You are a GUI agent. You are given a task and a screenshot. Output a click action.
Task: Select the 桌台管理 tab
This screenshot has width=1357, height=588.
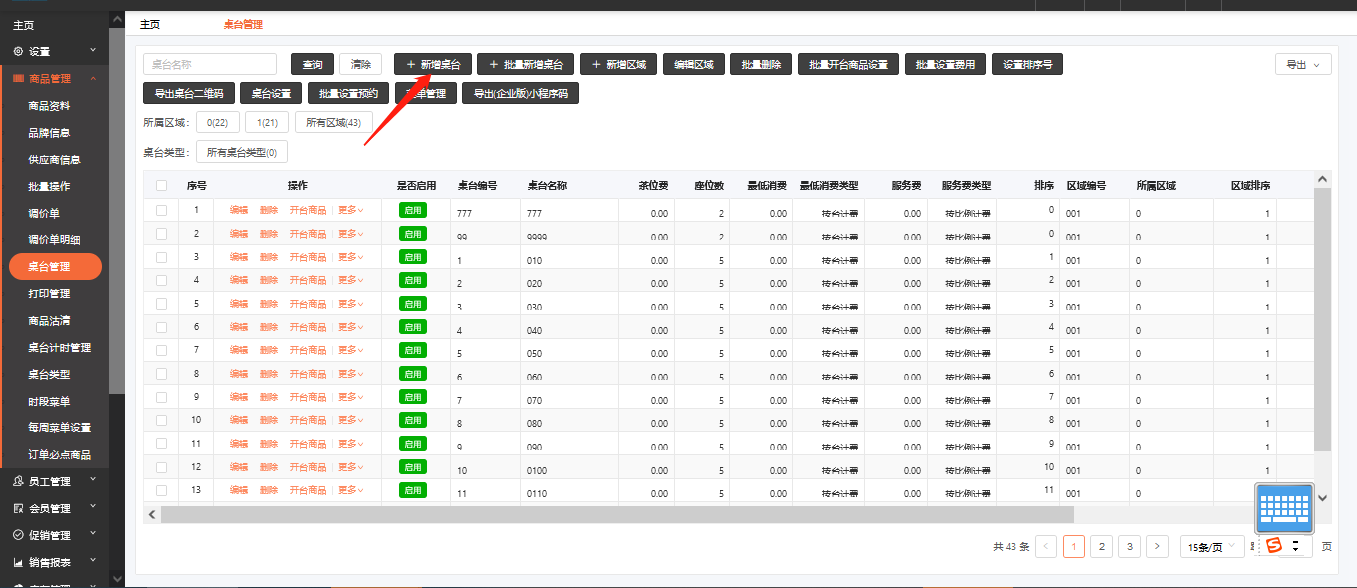click(243, 24)
